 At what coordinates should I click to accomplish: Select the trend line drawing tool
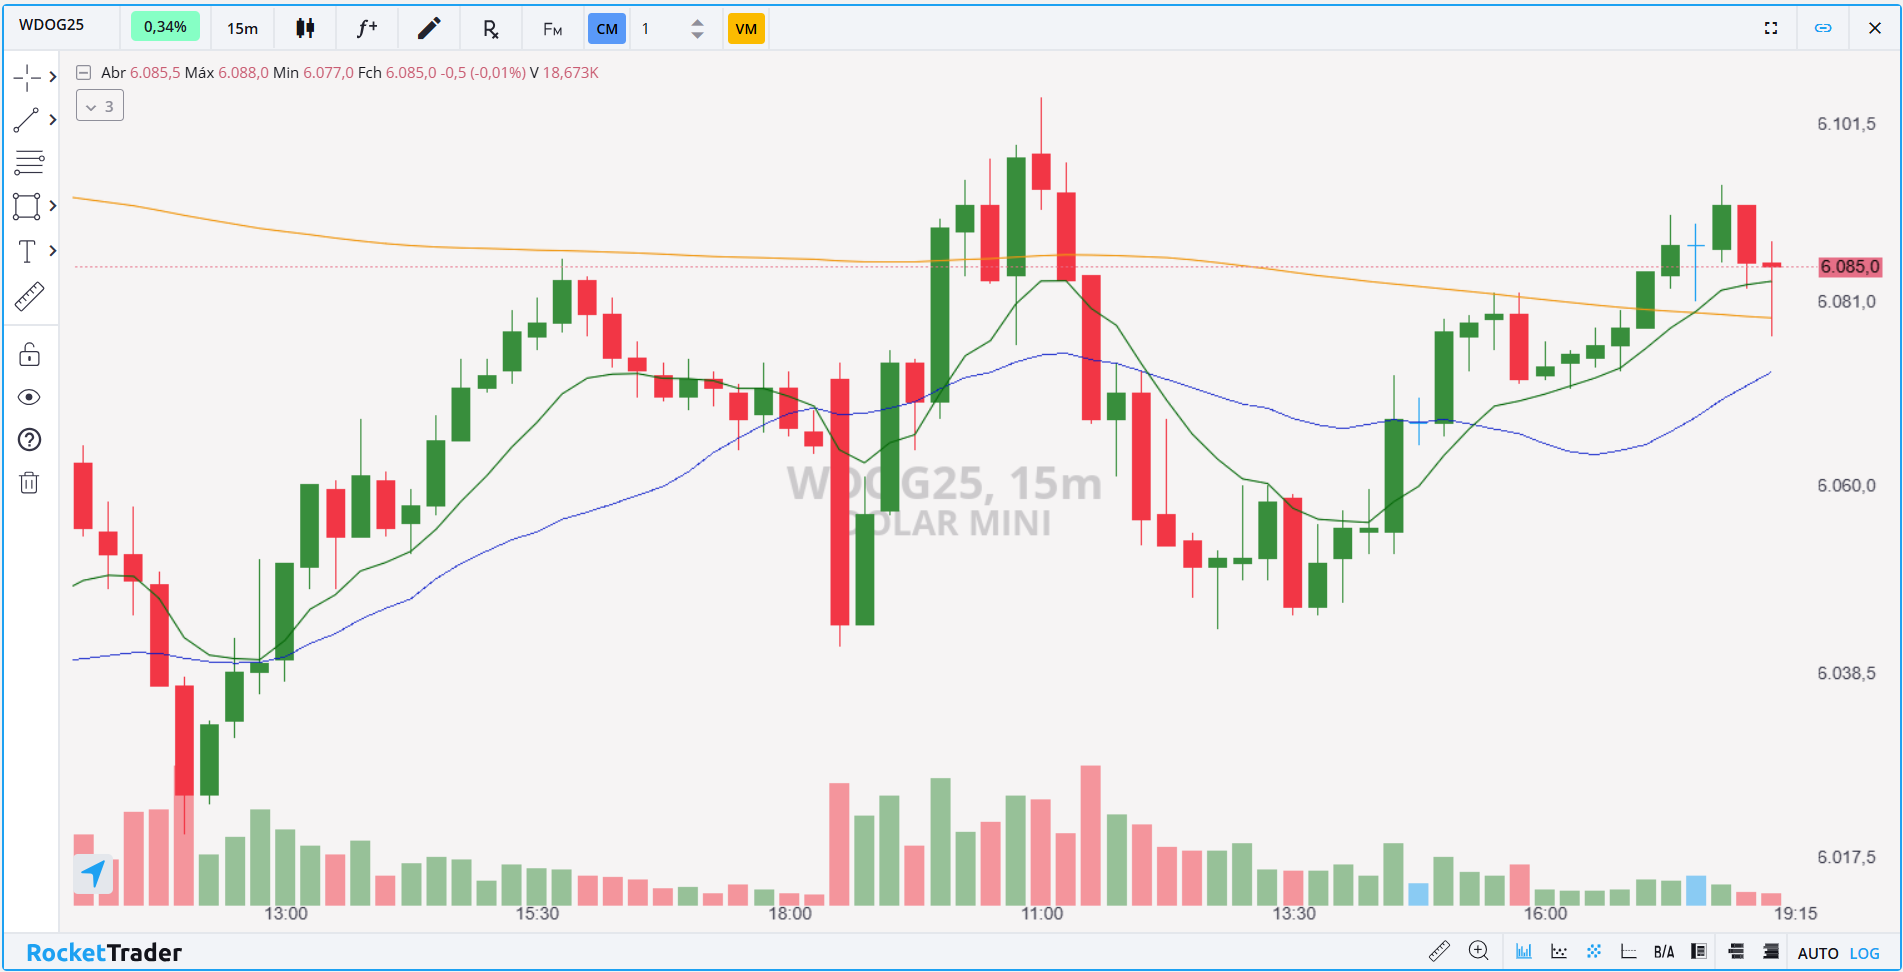pyautogui.click(x=27, y=120)
